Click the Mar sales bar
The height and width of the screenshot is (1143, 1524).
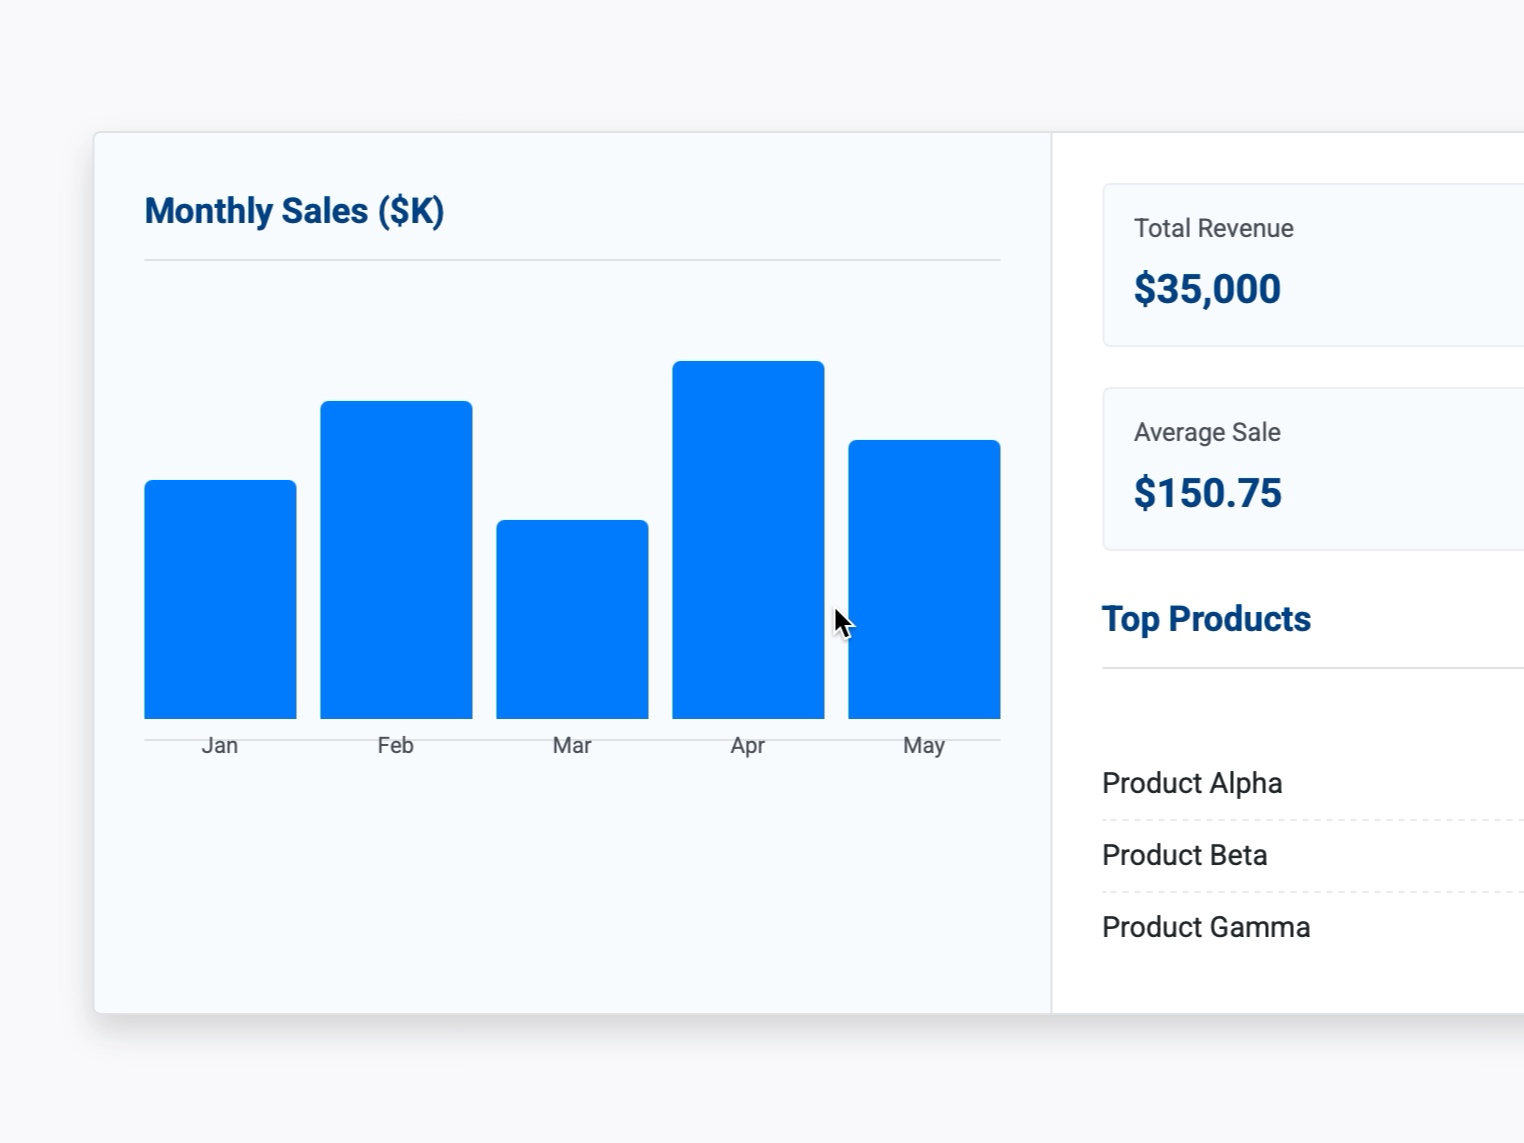572,620
